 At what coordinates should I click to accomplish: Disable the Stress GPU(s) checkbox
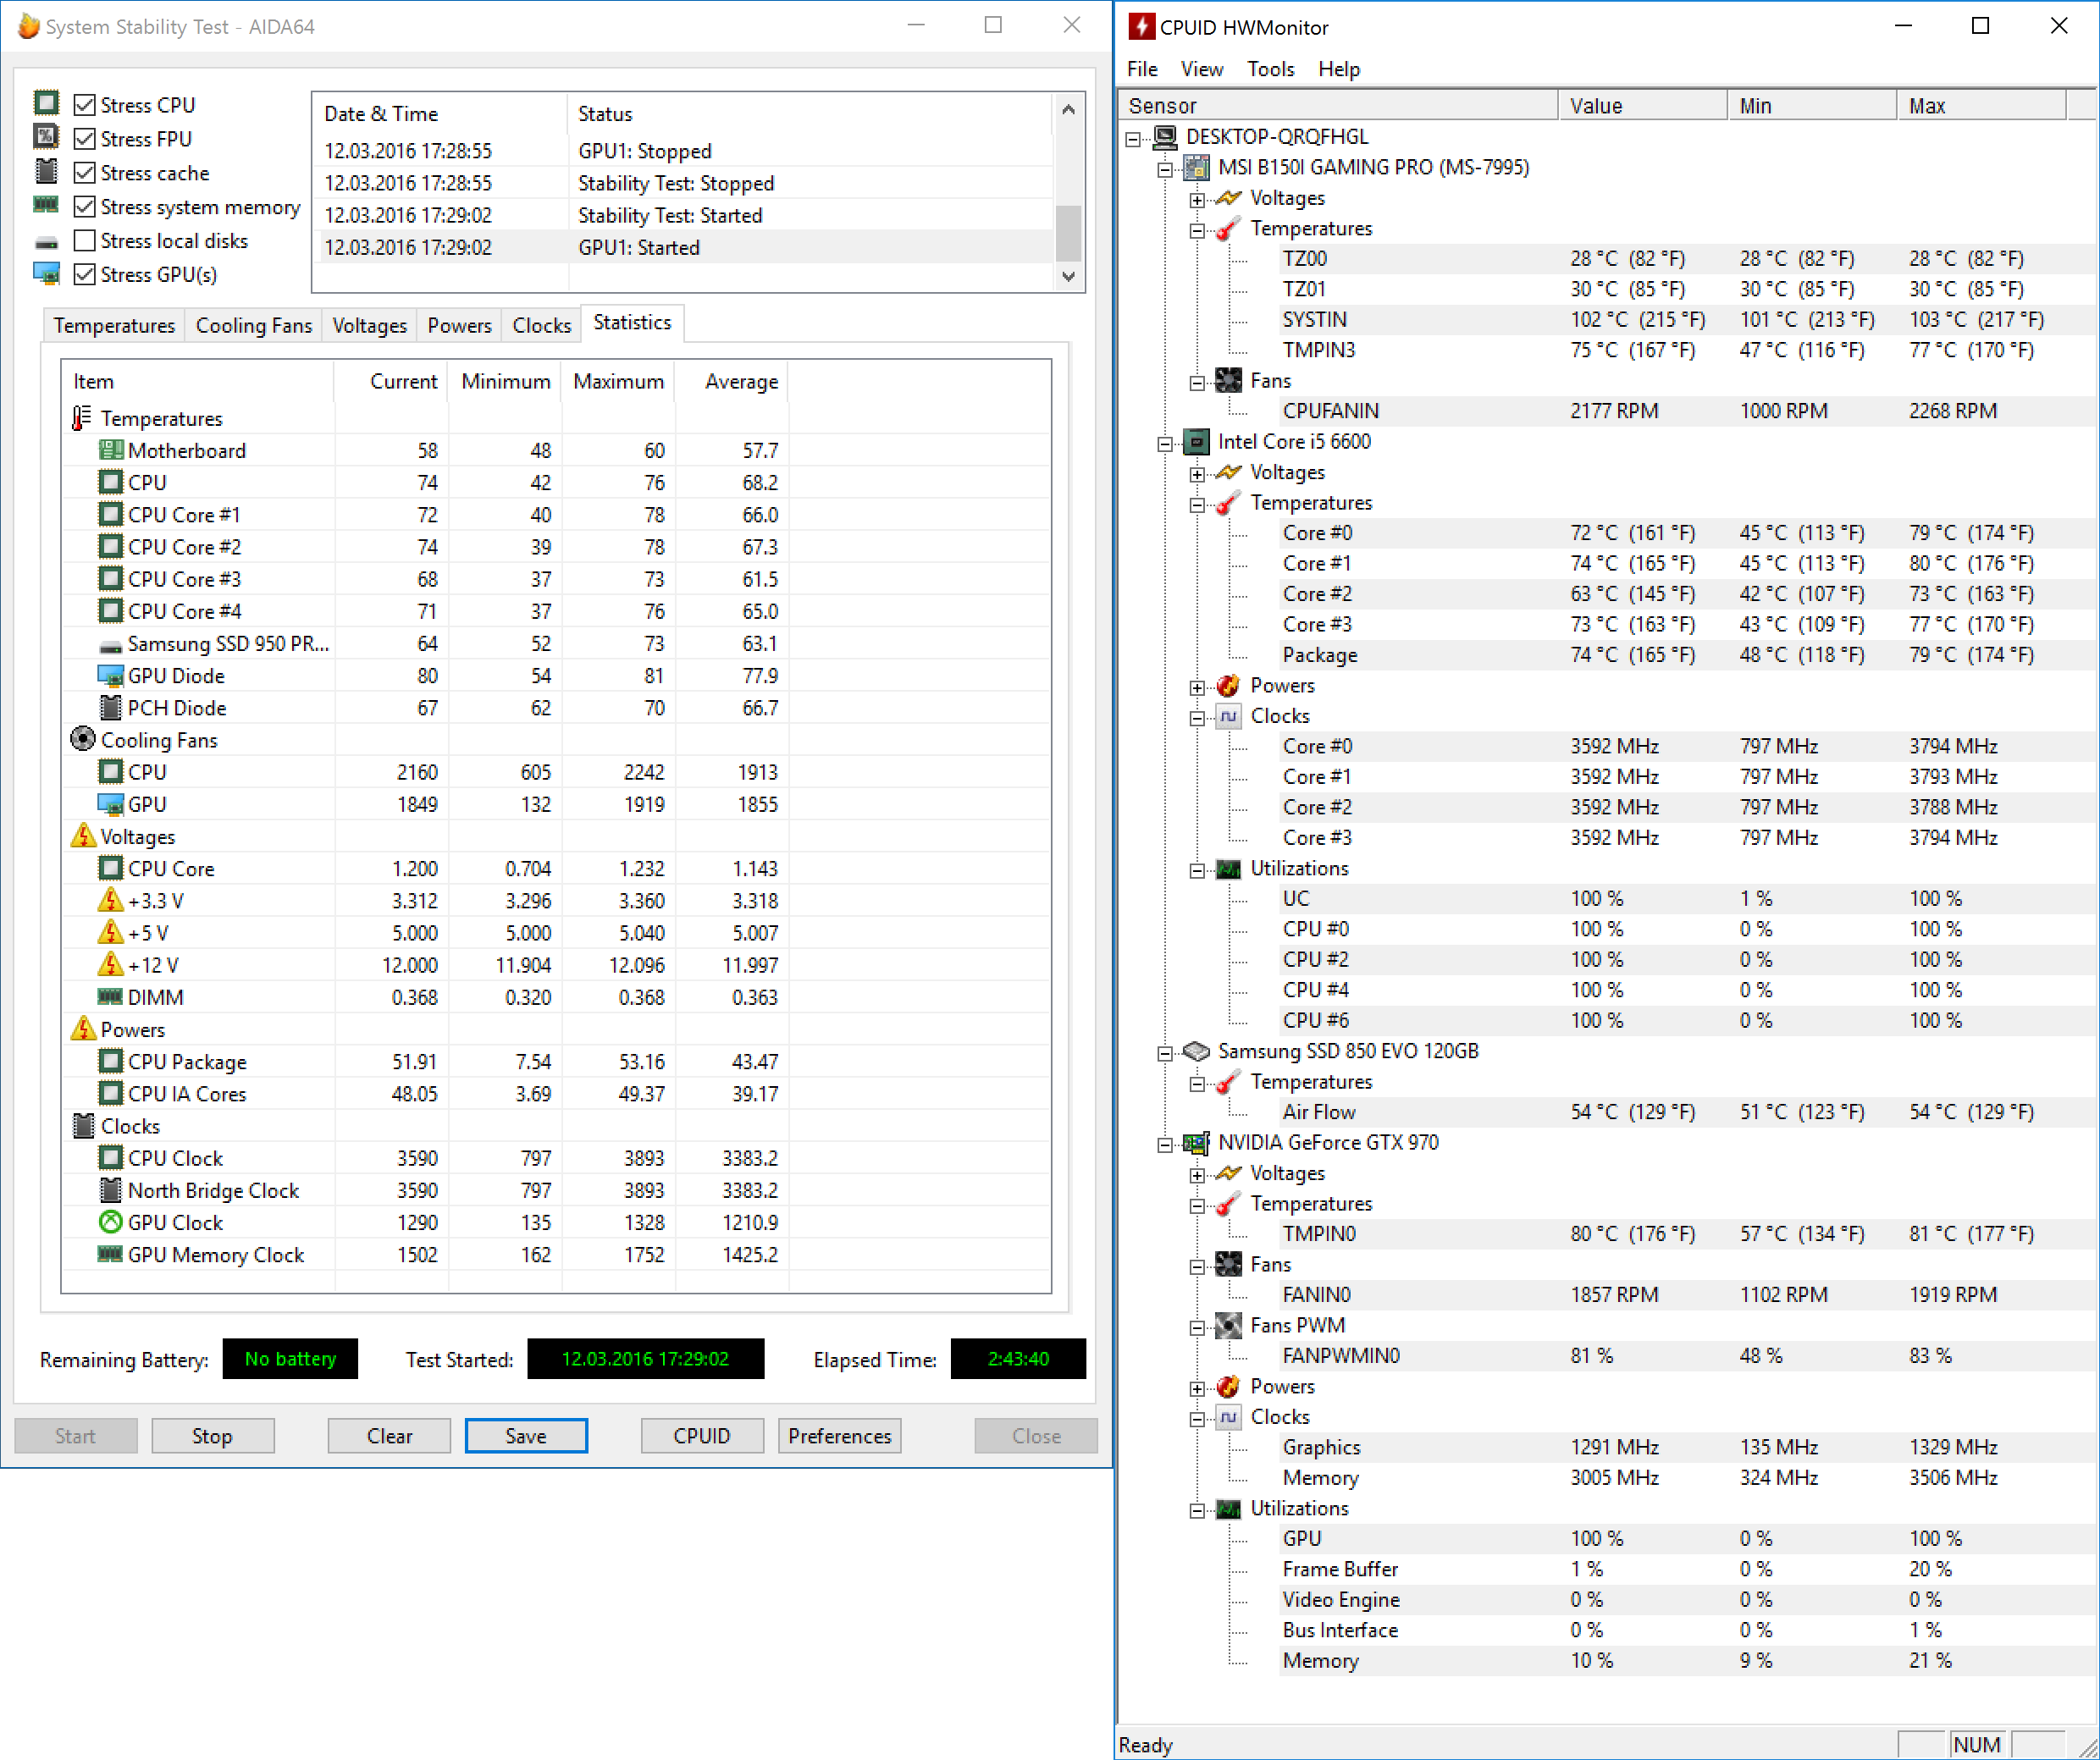click(85, 274)
